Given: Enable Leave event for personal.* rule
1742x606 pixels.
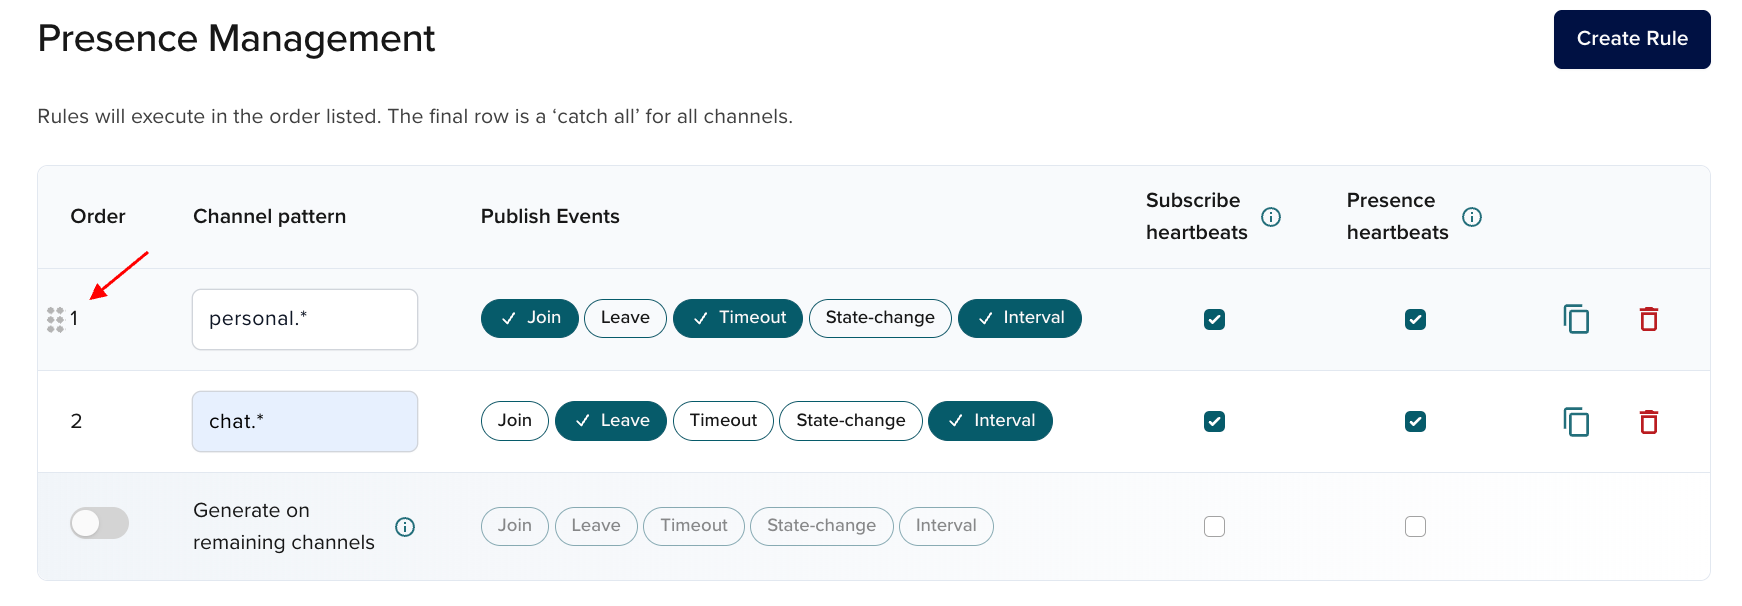Looking at the screenshot, I should point(625,318).
